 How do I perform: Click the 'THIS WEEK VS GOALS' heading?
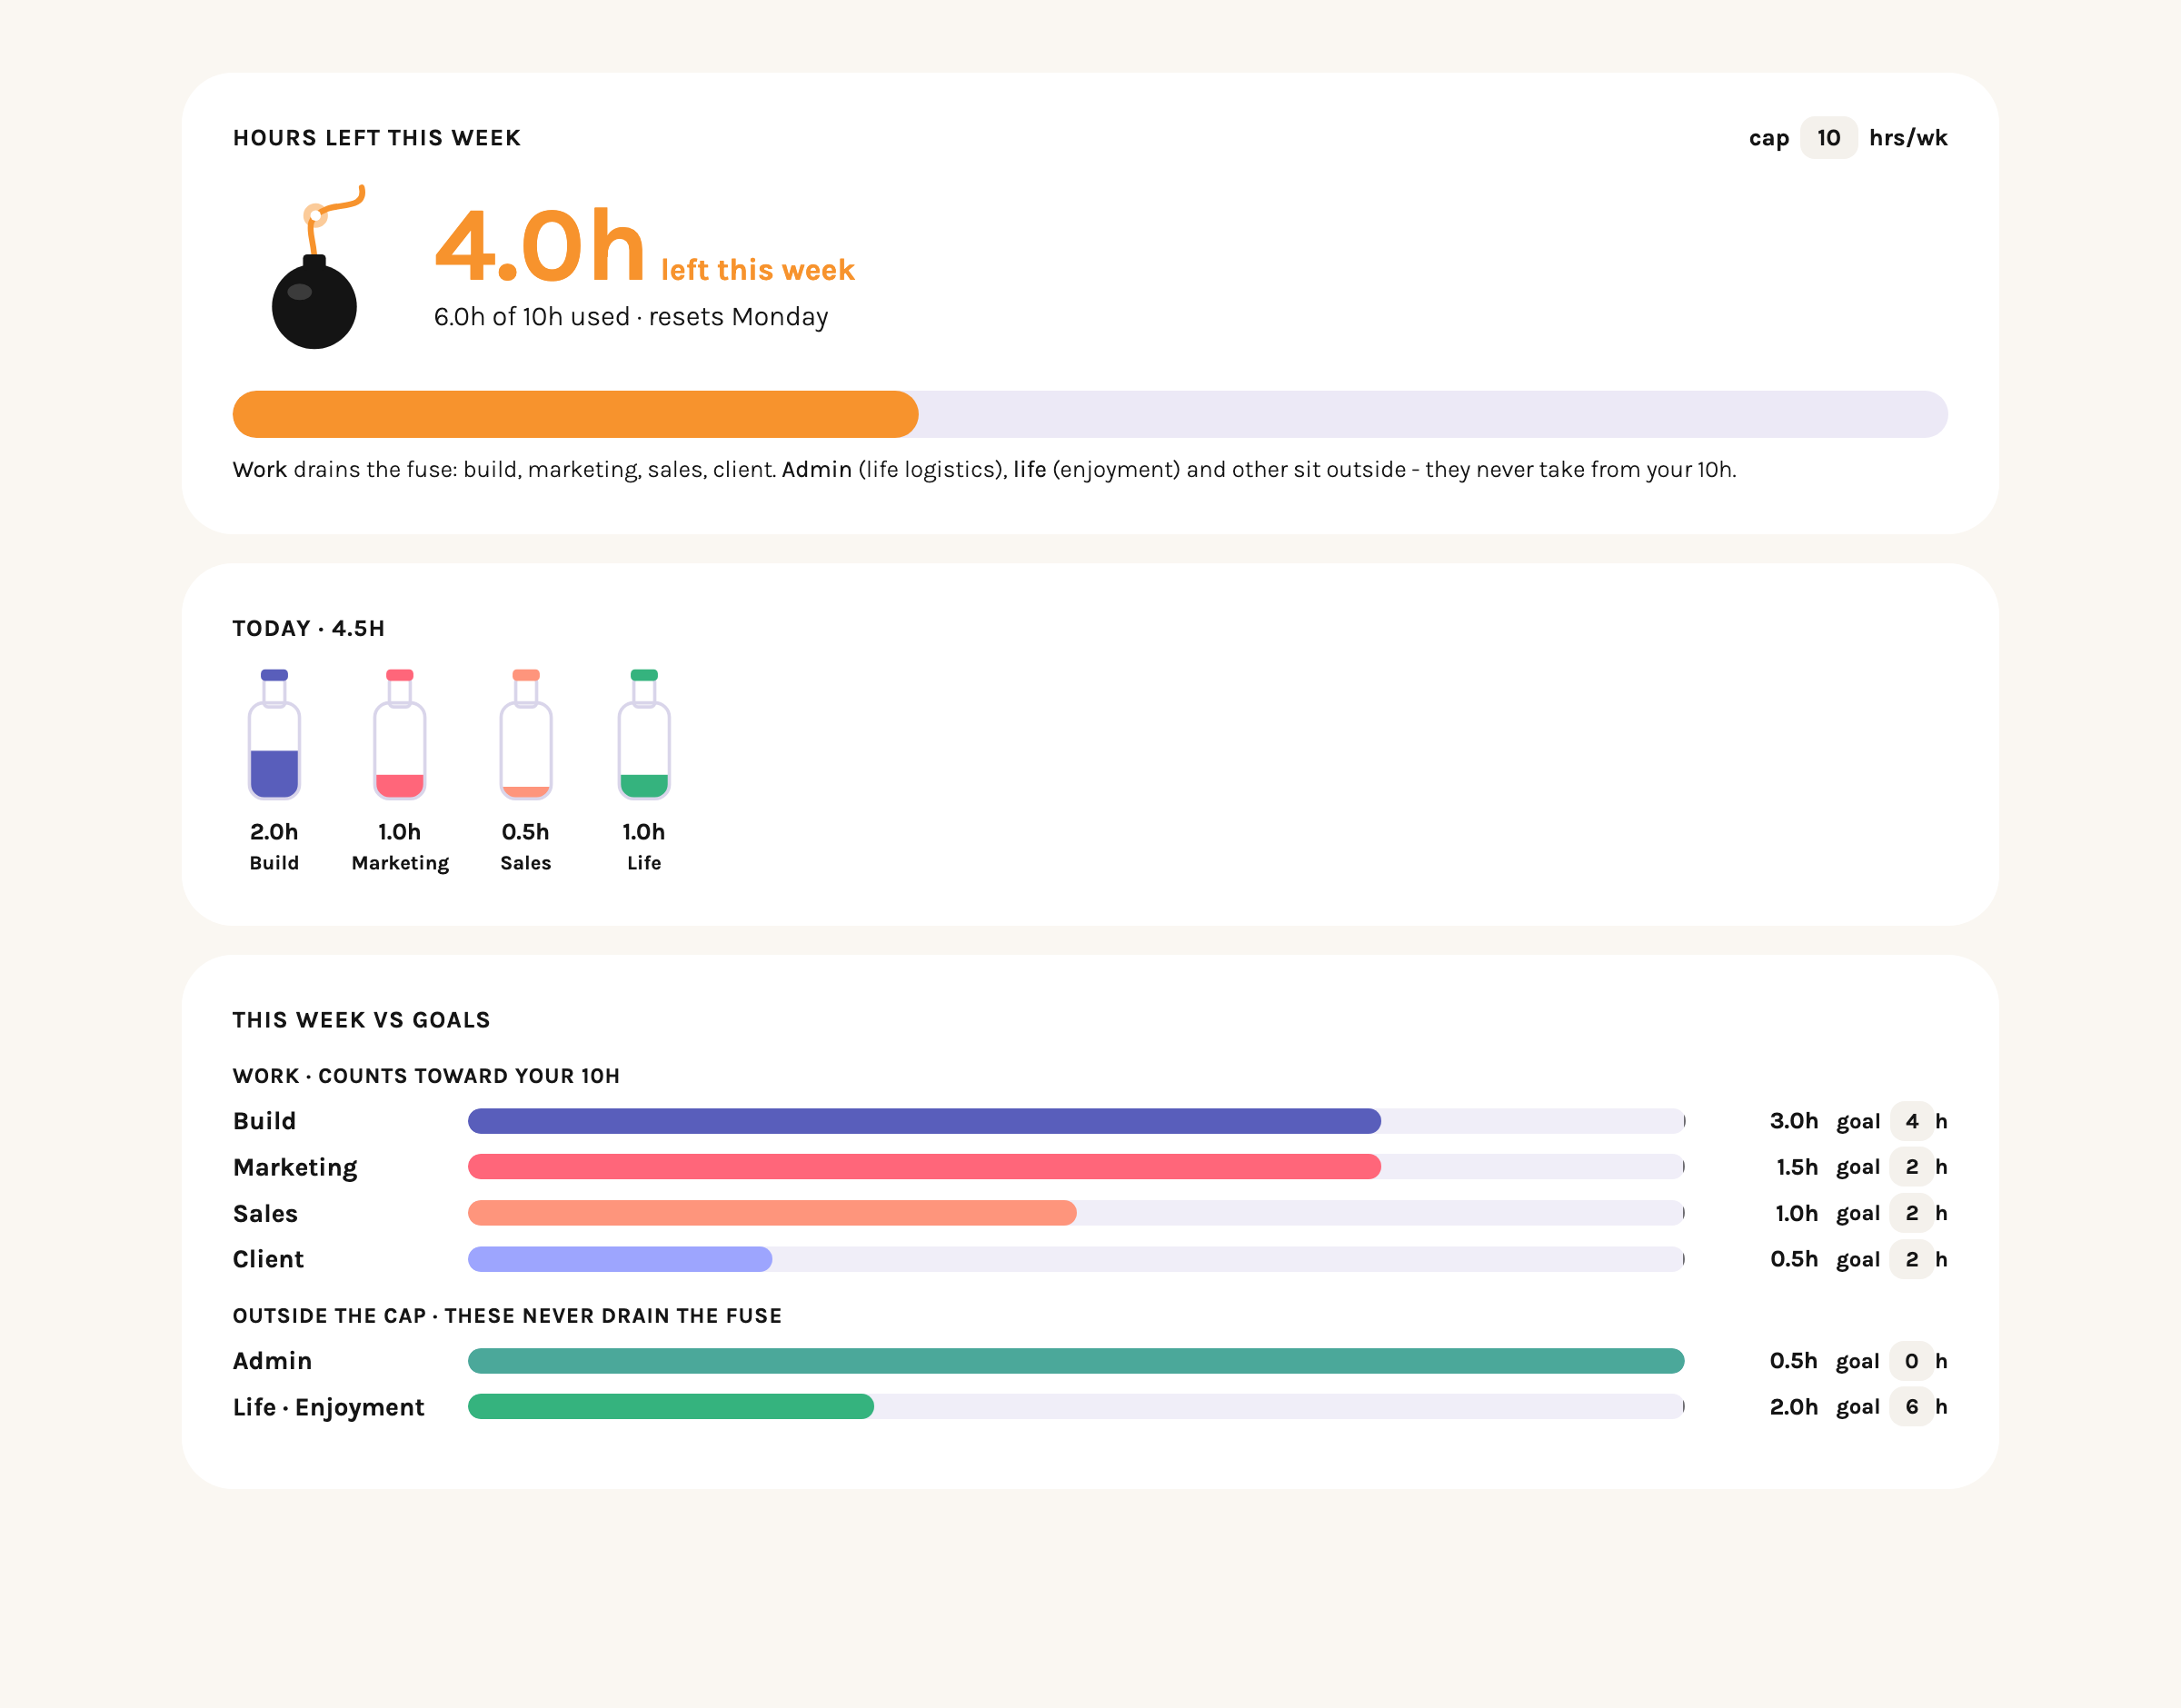pyautogui.click(x=362, y=1020)
